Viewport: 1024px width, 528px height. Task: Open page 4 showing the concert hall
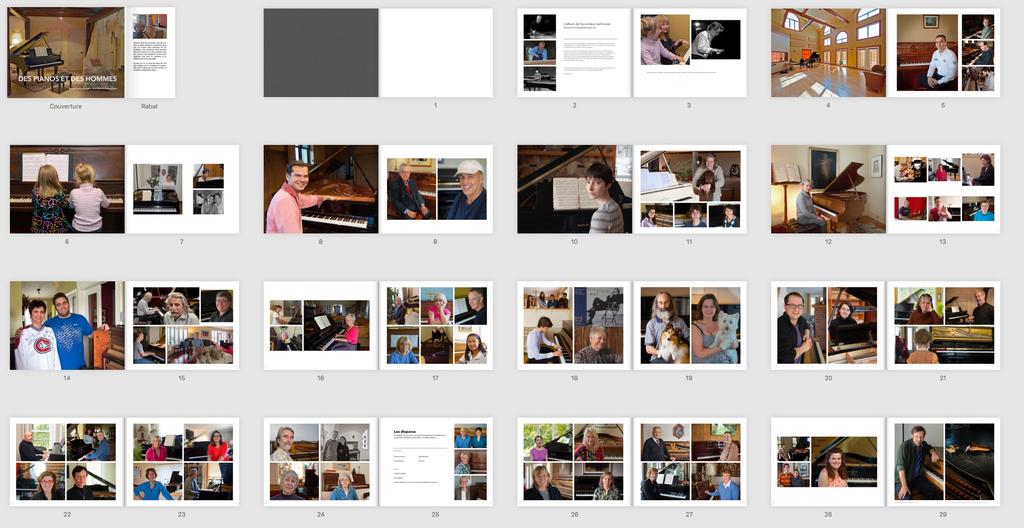point(828,53)
